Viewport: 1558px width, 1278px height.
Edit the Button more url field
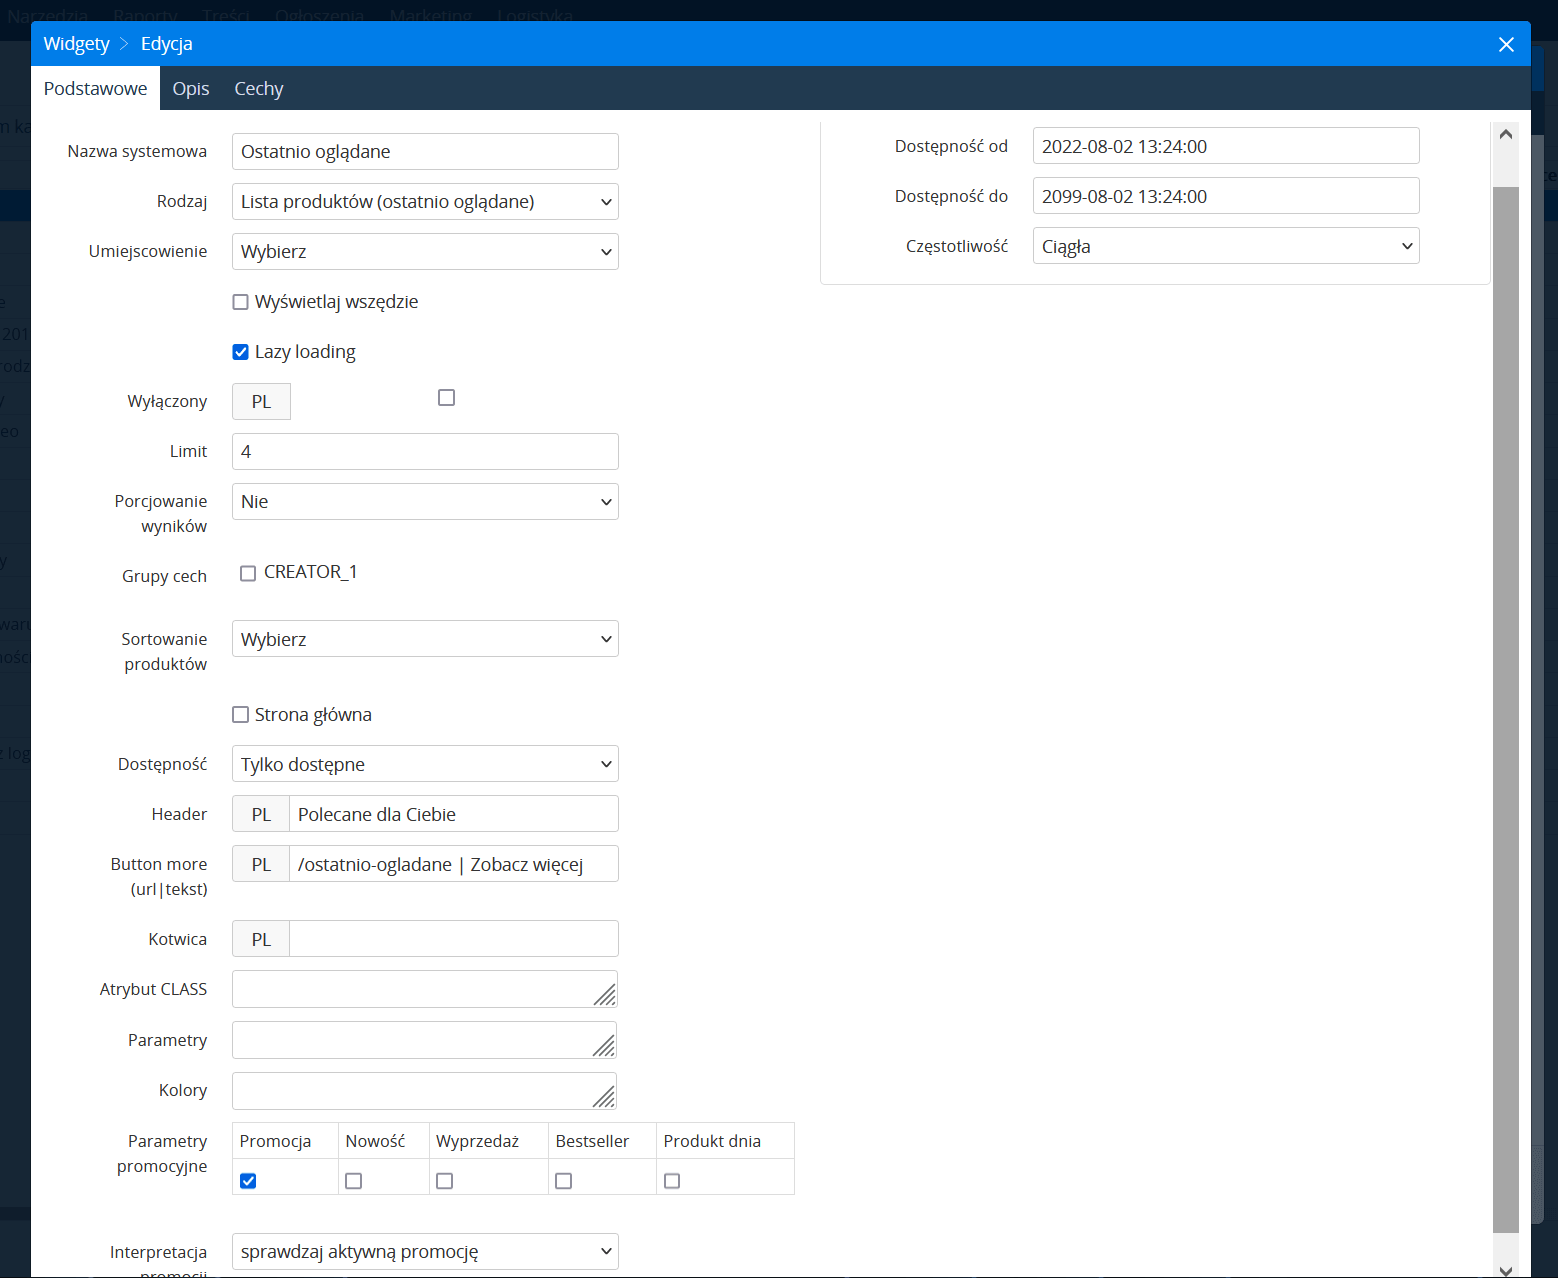454,864
